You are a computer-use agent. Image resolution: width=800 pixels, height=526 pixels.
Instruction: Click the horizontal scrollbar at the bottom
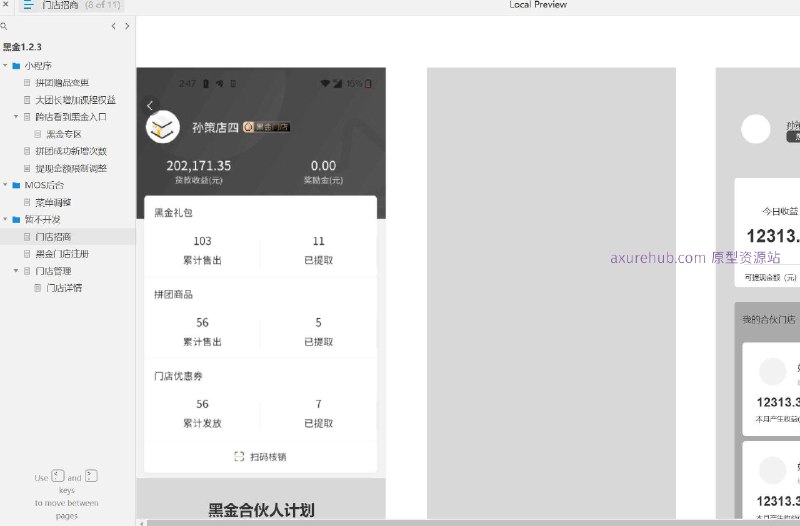471,523
